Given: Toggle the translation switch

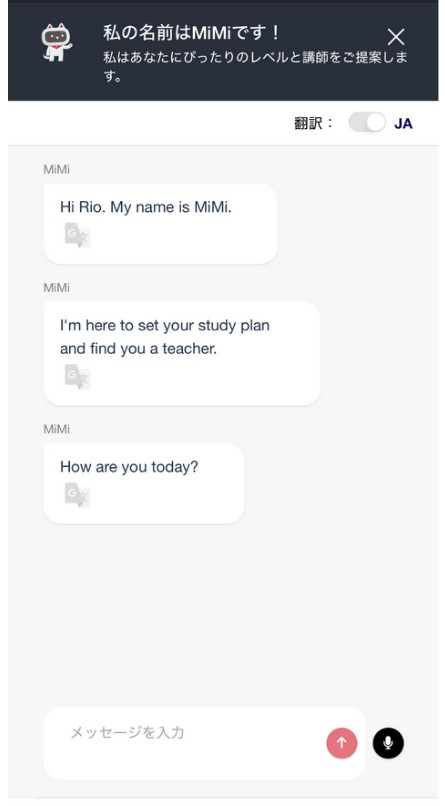Looking at the screenshot, I should pos(367,123).
